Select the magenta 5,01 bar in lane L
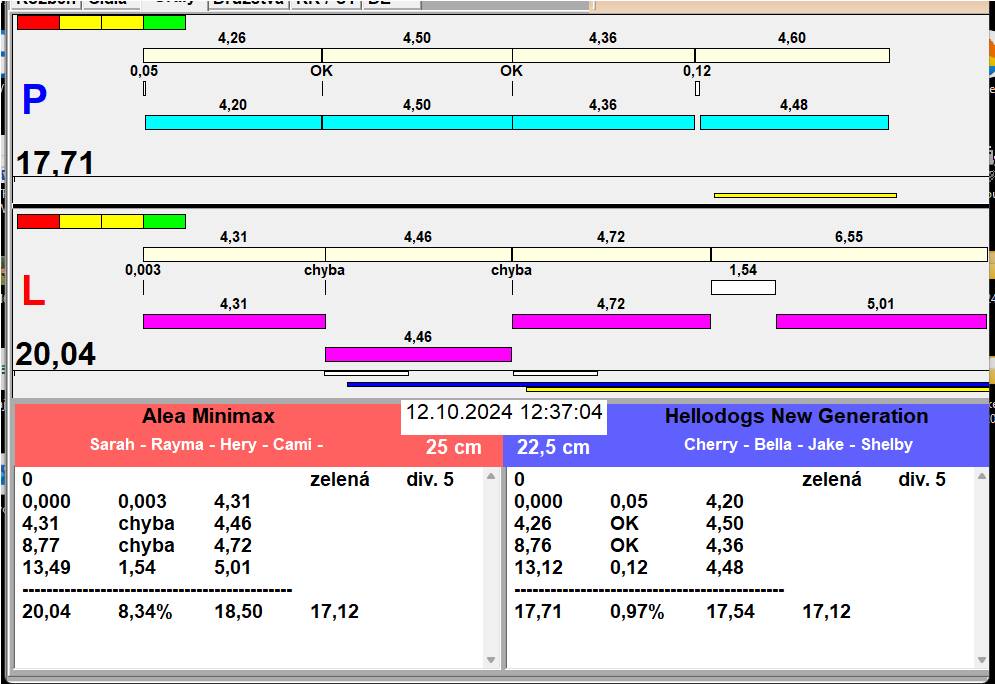Screen dimensions: 995x684 (880, 321)
